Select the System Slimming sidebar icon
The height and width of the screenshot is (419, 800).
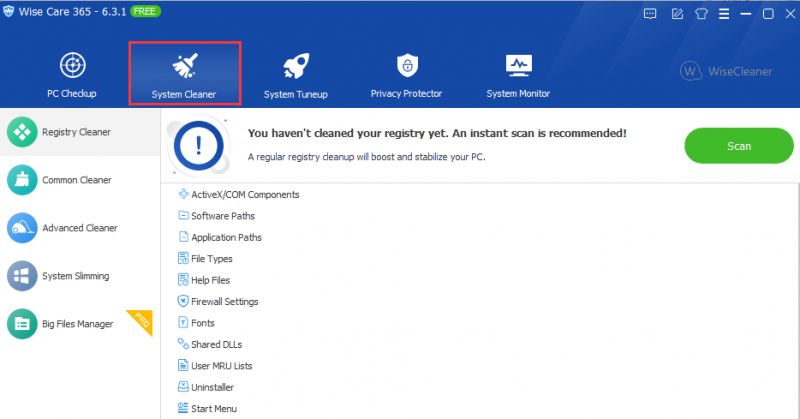coord(22,276)
